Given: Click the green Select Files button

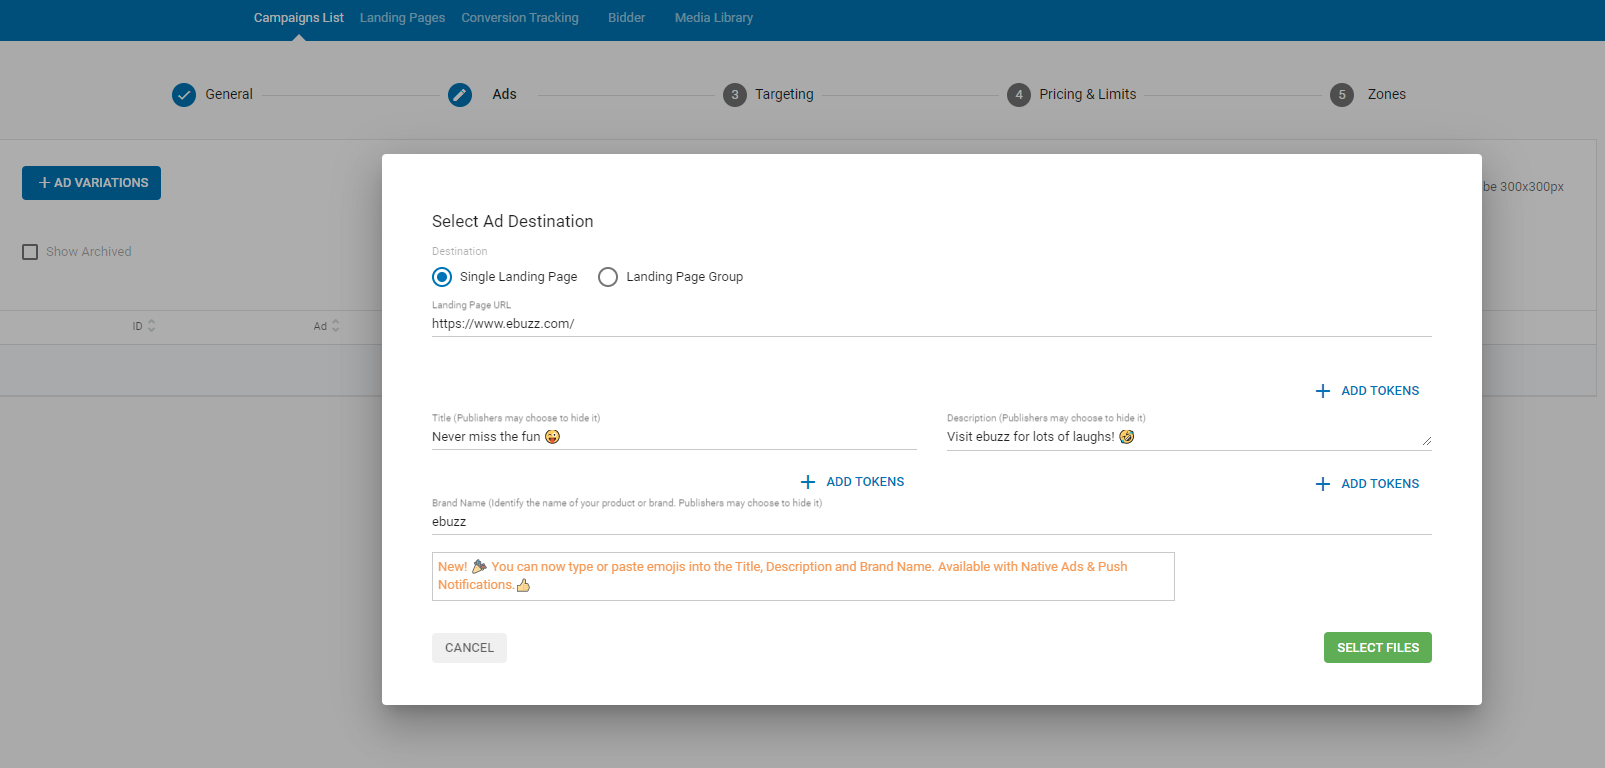Looking at the screenshot, I should click(x=1377, y=648).
